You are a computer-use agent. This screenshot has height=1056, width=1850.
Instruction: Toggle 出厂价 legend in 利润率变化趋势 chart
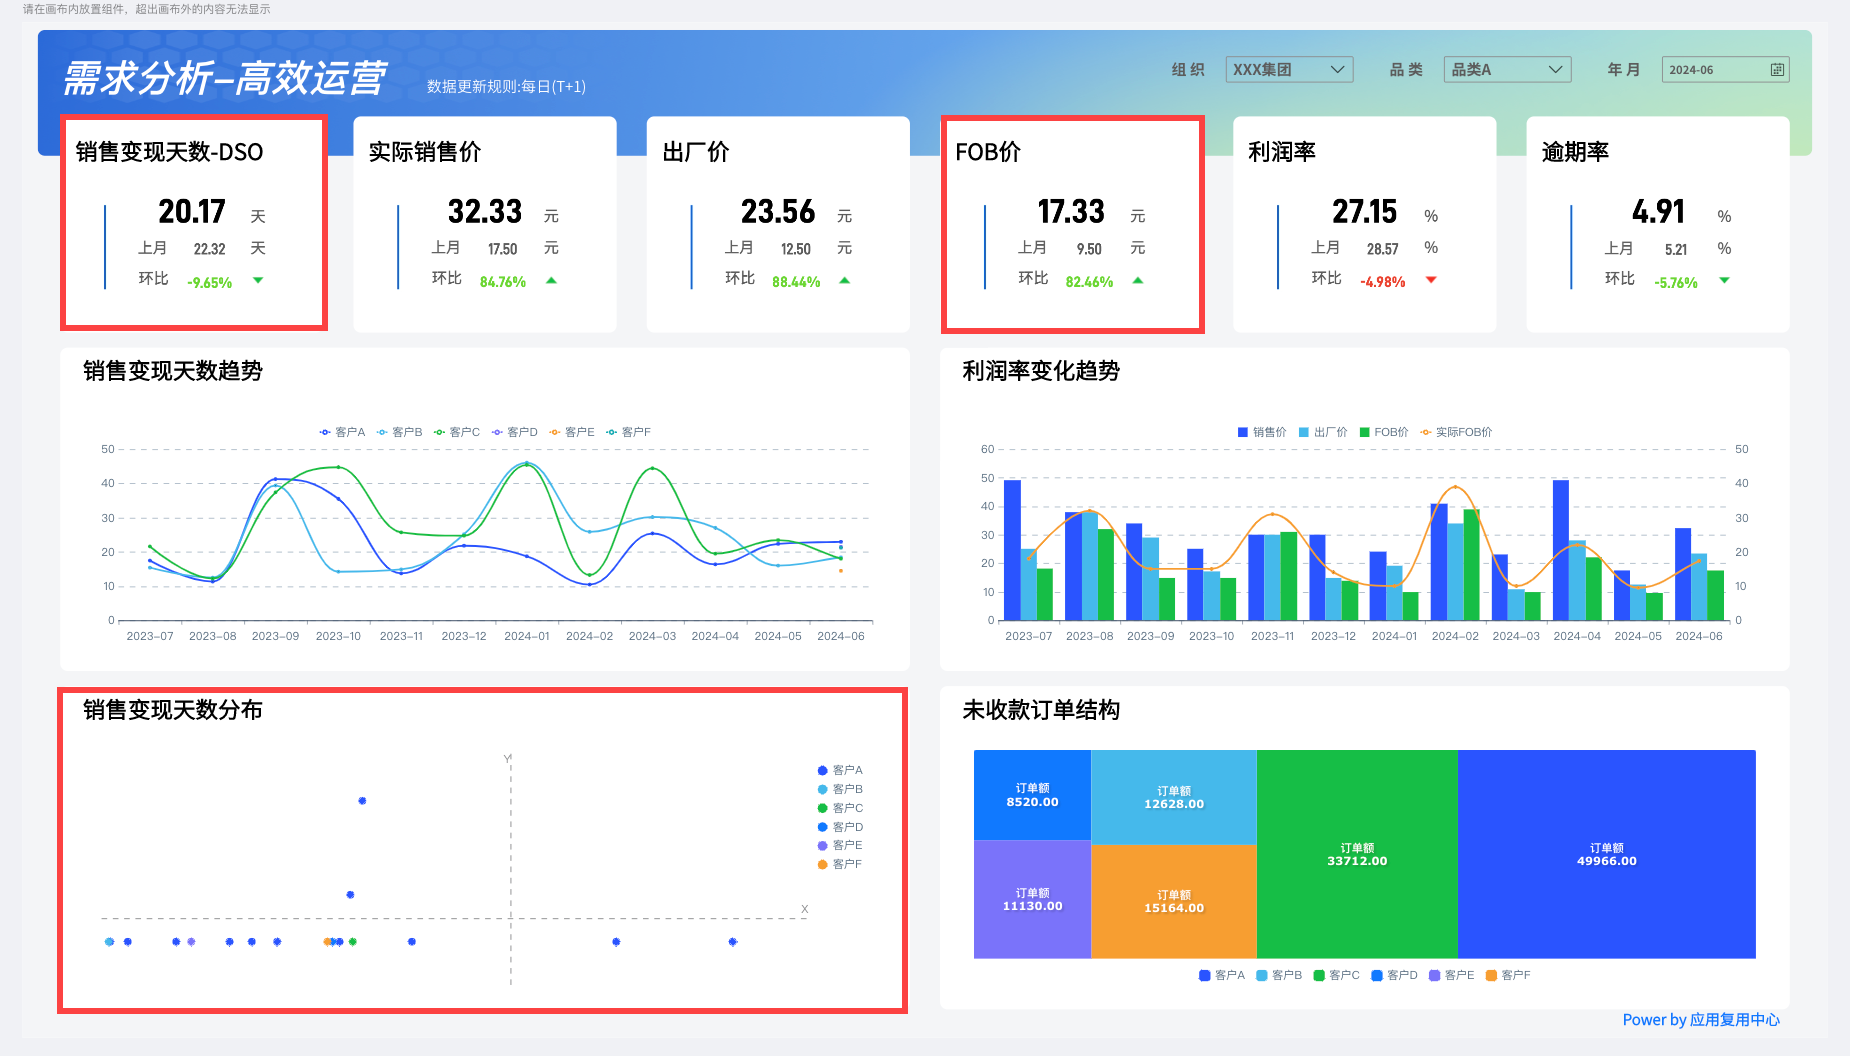click(1323, 432)
